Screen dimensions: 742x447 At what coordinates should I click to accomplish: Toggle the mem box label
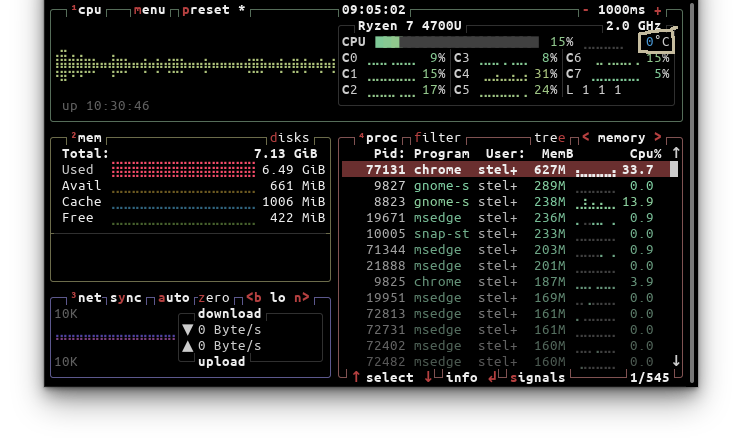click(x=87, y=138)
